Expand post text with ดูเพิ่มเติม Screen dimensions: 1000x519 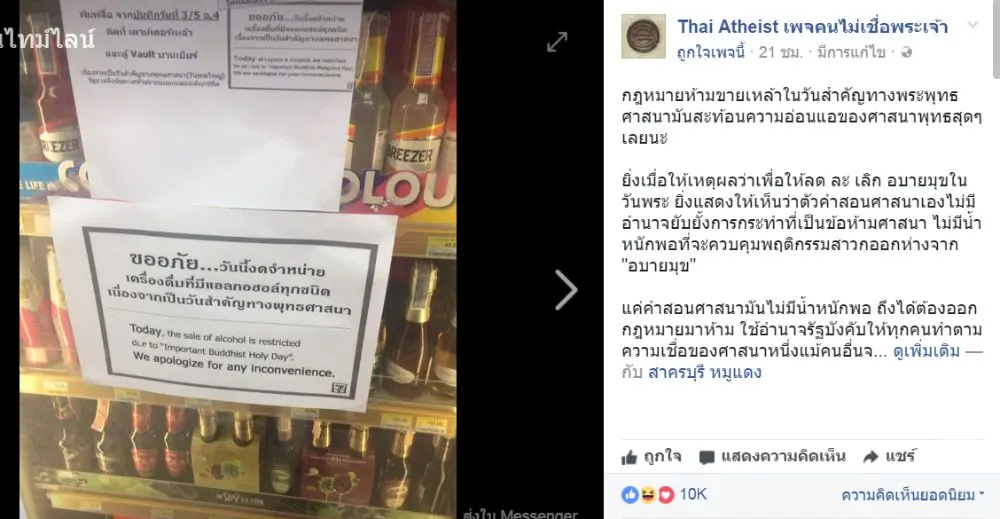(926, 351)
